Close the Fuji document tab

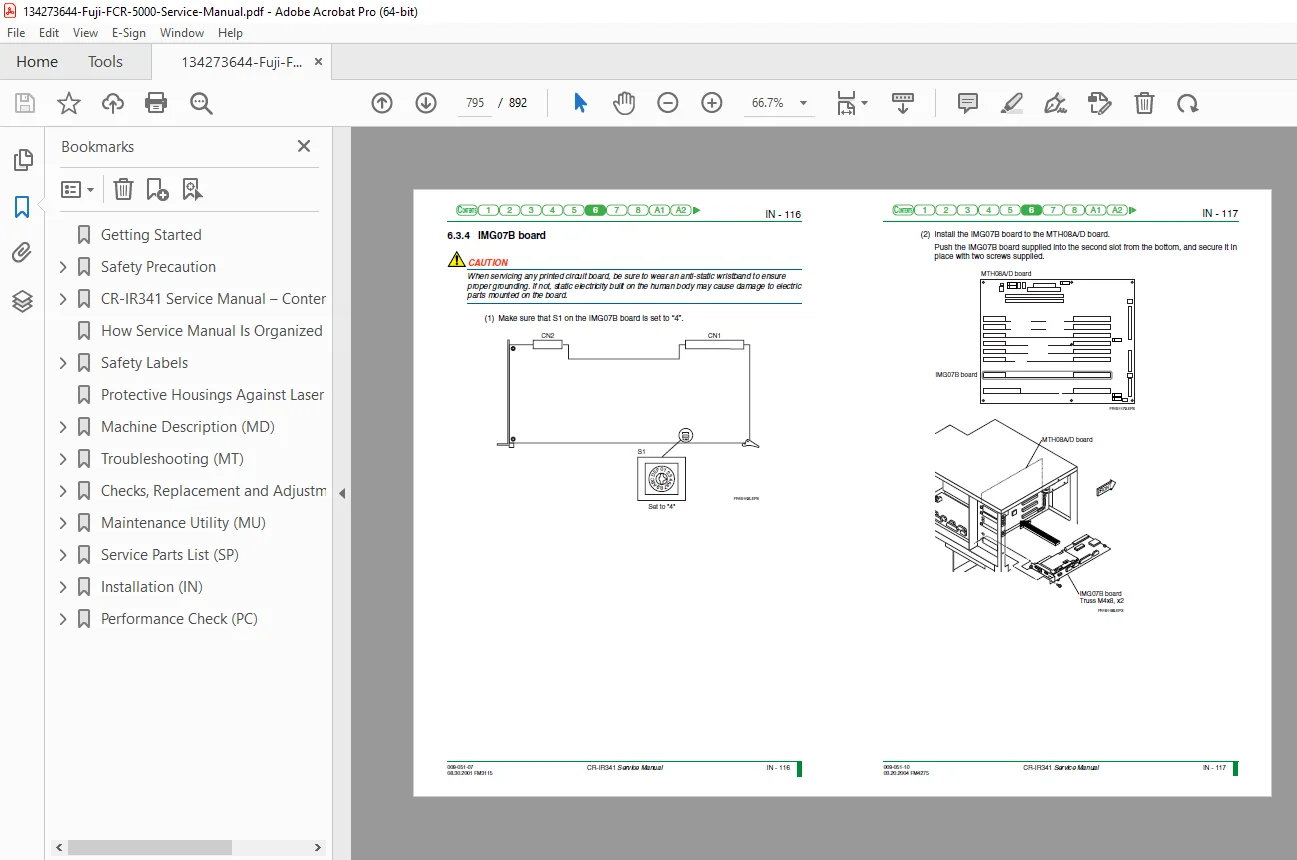[x=319, y=62]
